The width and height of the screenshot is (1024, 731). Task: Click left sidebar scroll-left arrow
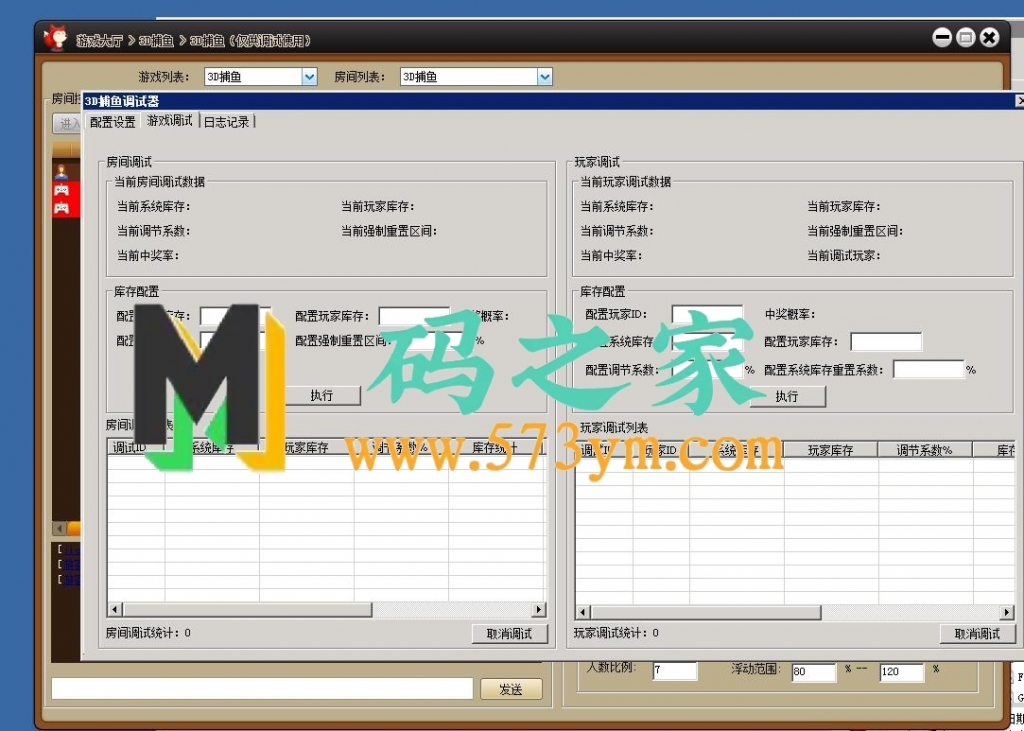[59, 528]
